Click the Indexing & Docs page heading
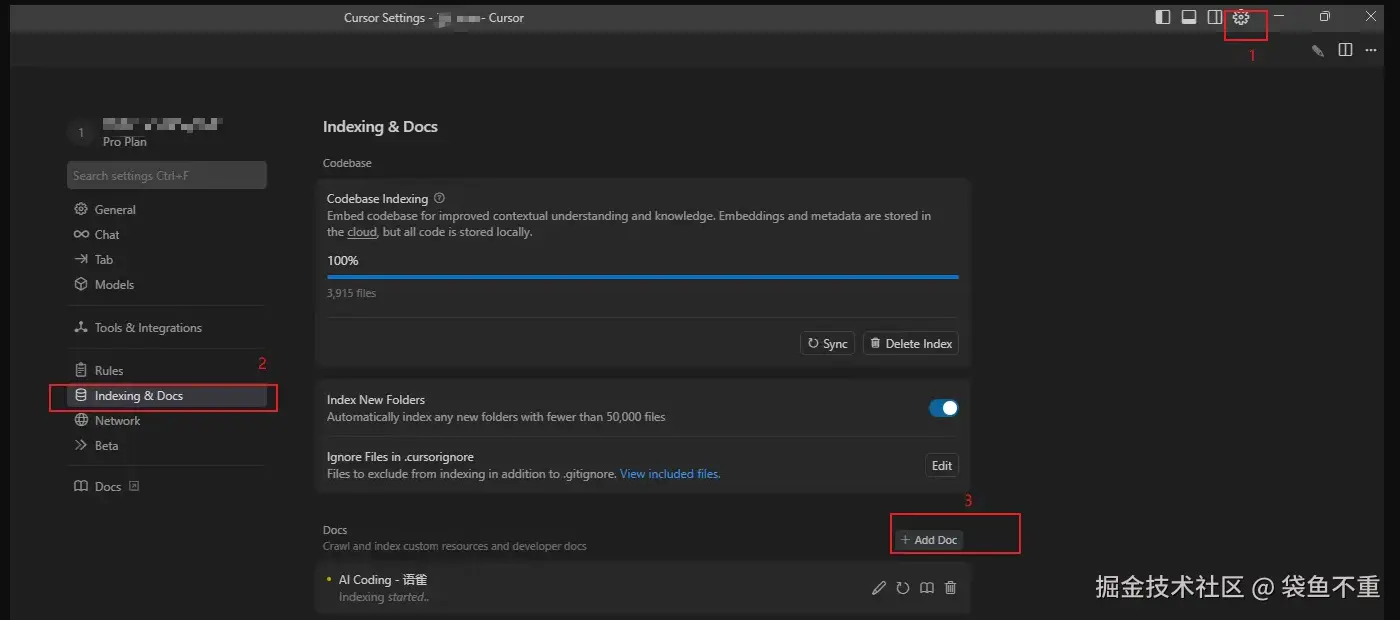This screenshot has width=1400, height=620. pyautogui.click(x=380, y=127)
